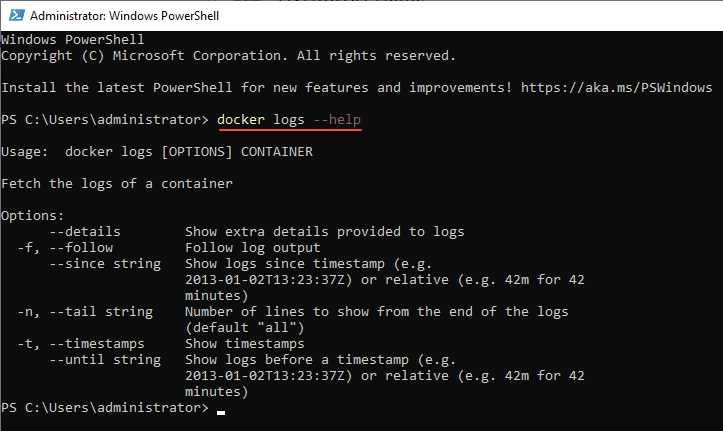723x431 pixels.
Task: Click the Administrator: Windows PowerShell title text
Action: pos(124,16)
